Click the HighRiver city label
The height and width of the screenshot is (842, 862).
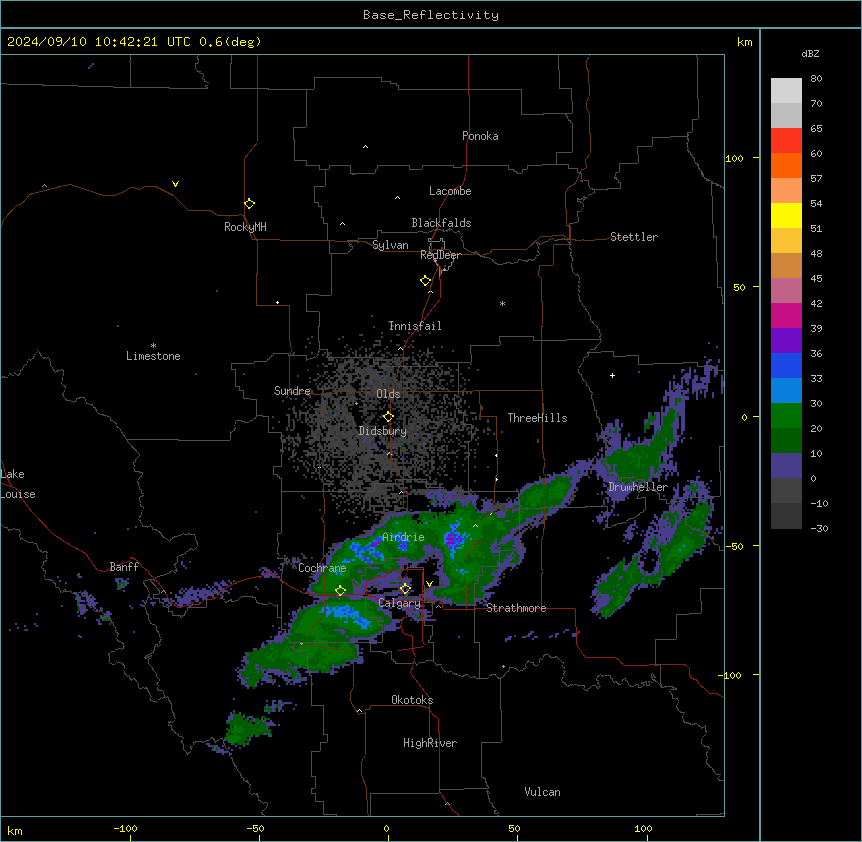click(x=430, y=743)
